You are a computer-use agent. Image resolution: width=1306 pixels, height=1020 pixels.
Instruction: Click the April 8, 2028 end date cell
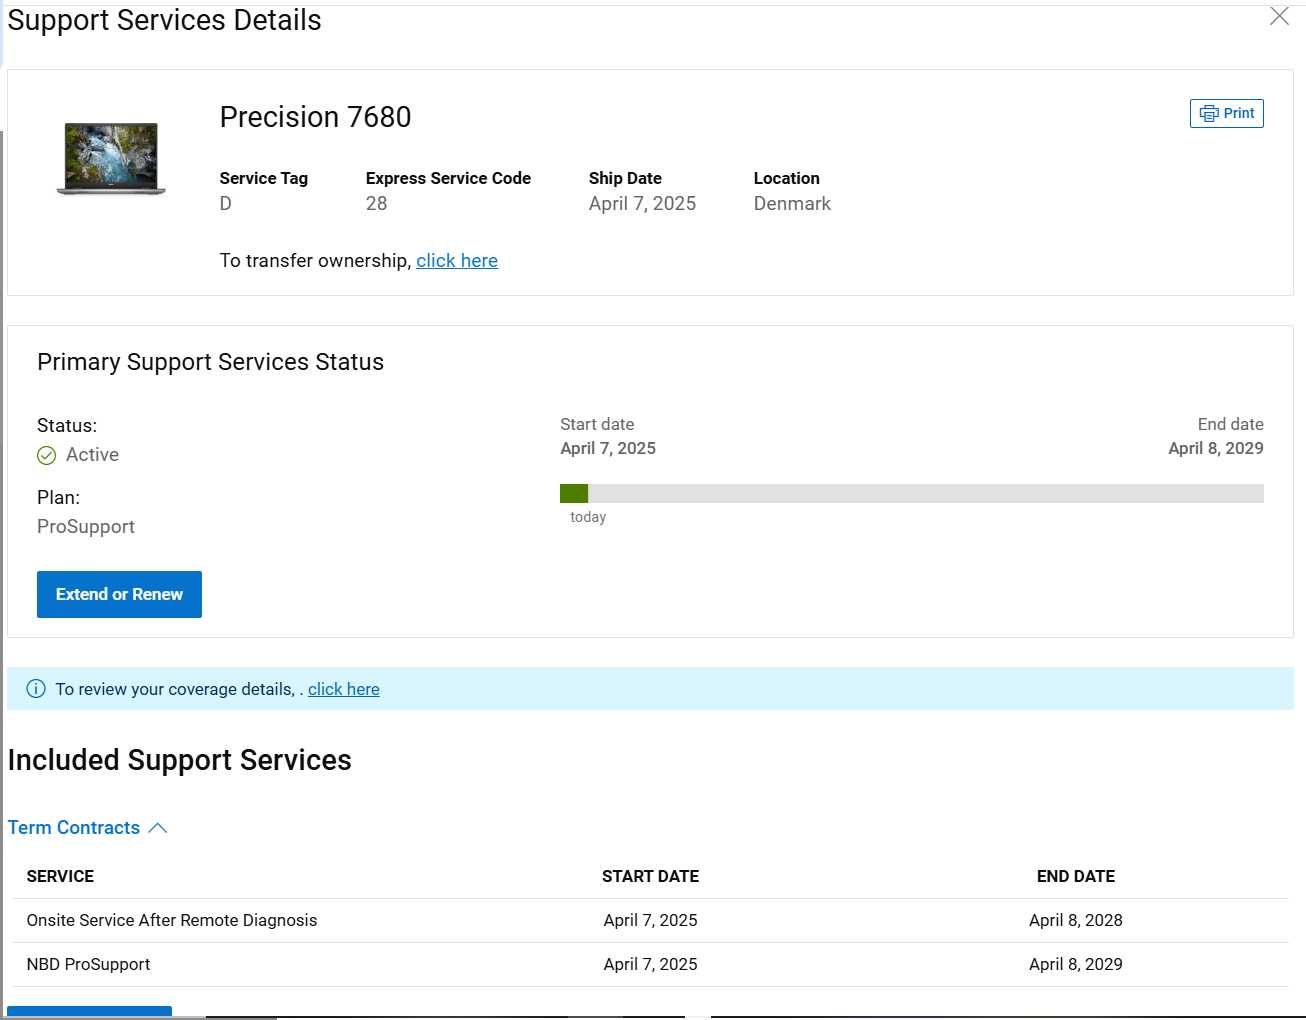click(x=1076, y=920)
